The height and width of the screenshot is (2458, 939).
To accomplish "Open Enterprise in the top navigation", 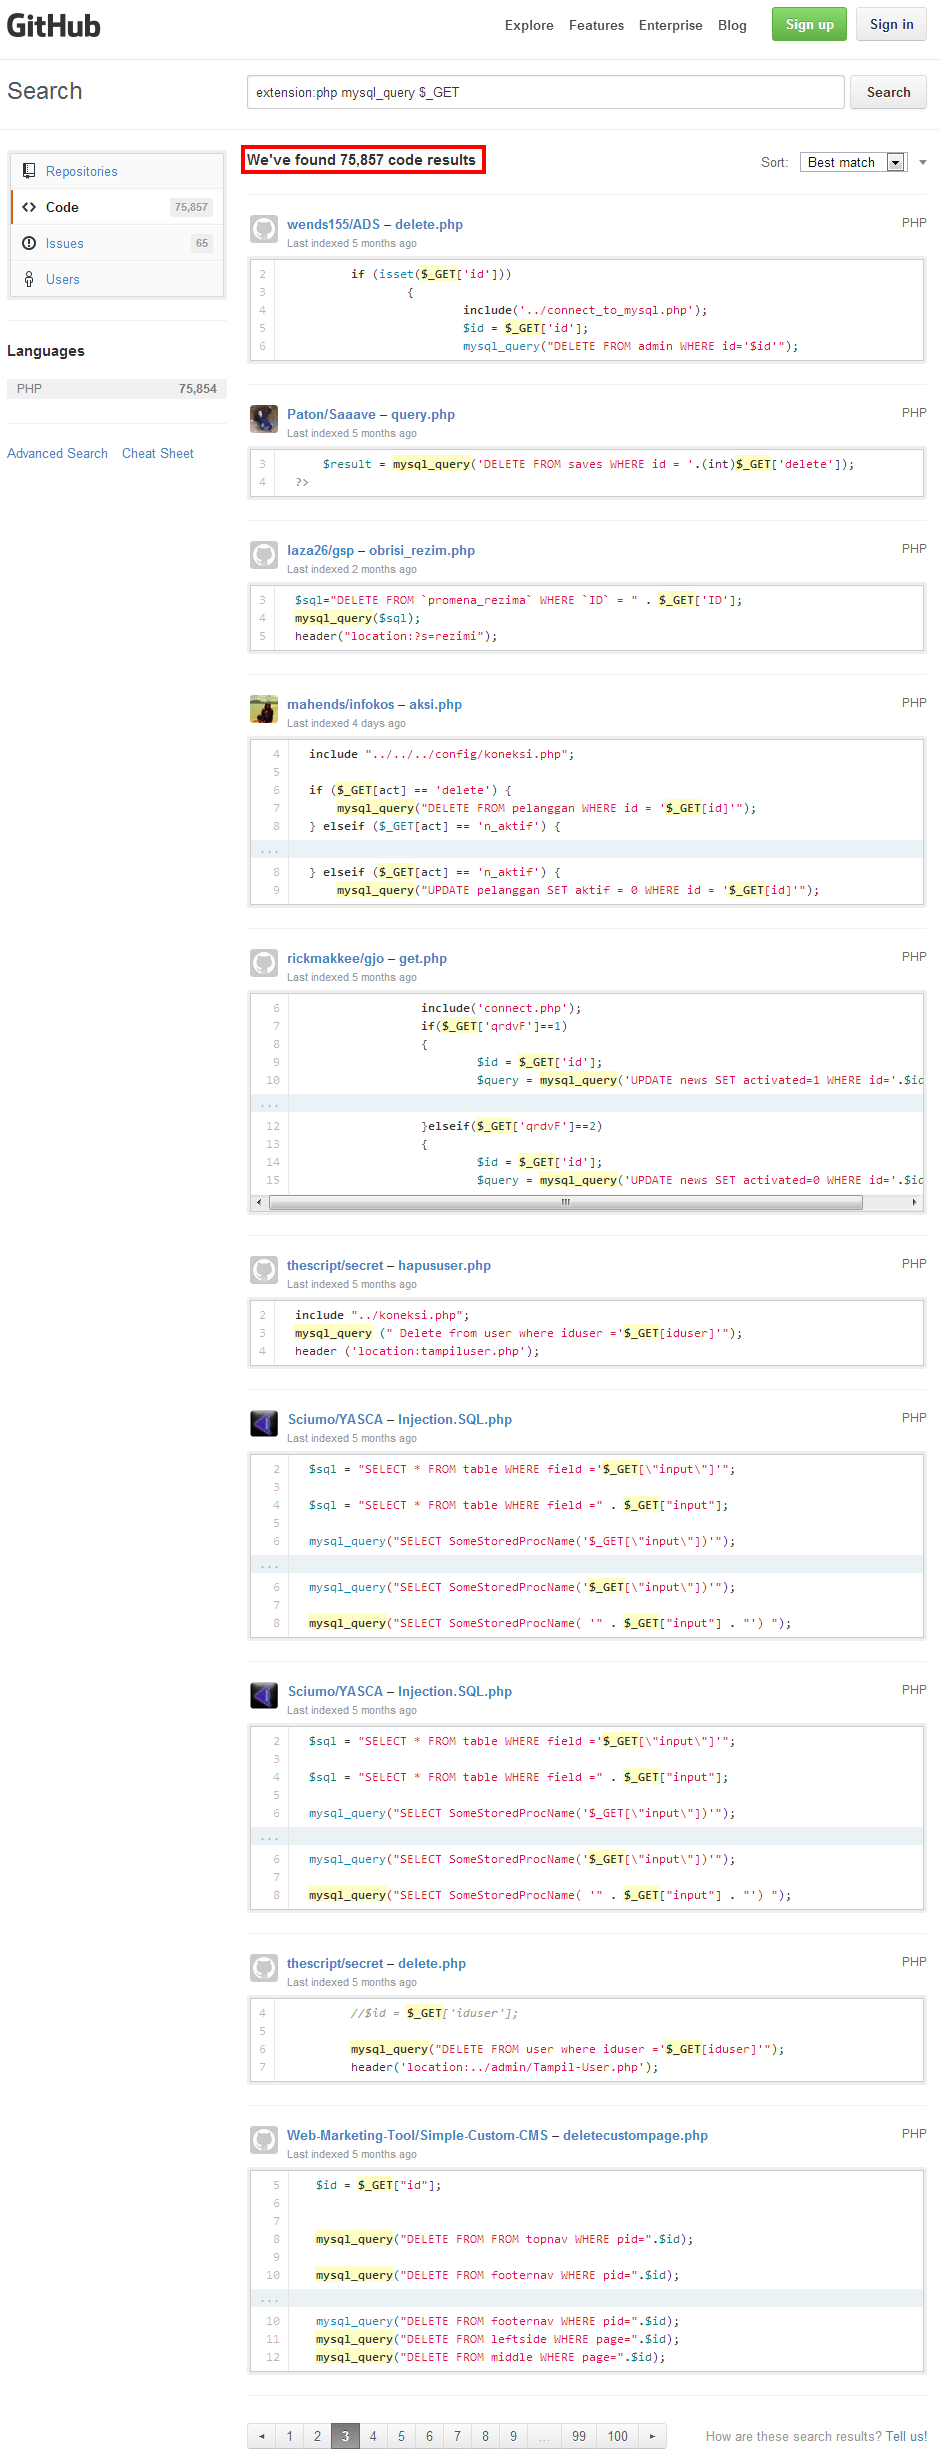I will click(x=671, y=25).
